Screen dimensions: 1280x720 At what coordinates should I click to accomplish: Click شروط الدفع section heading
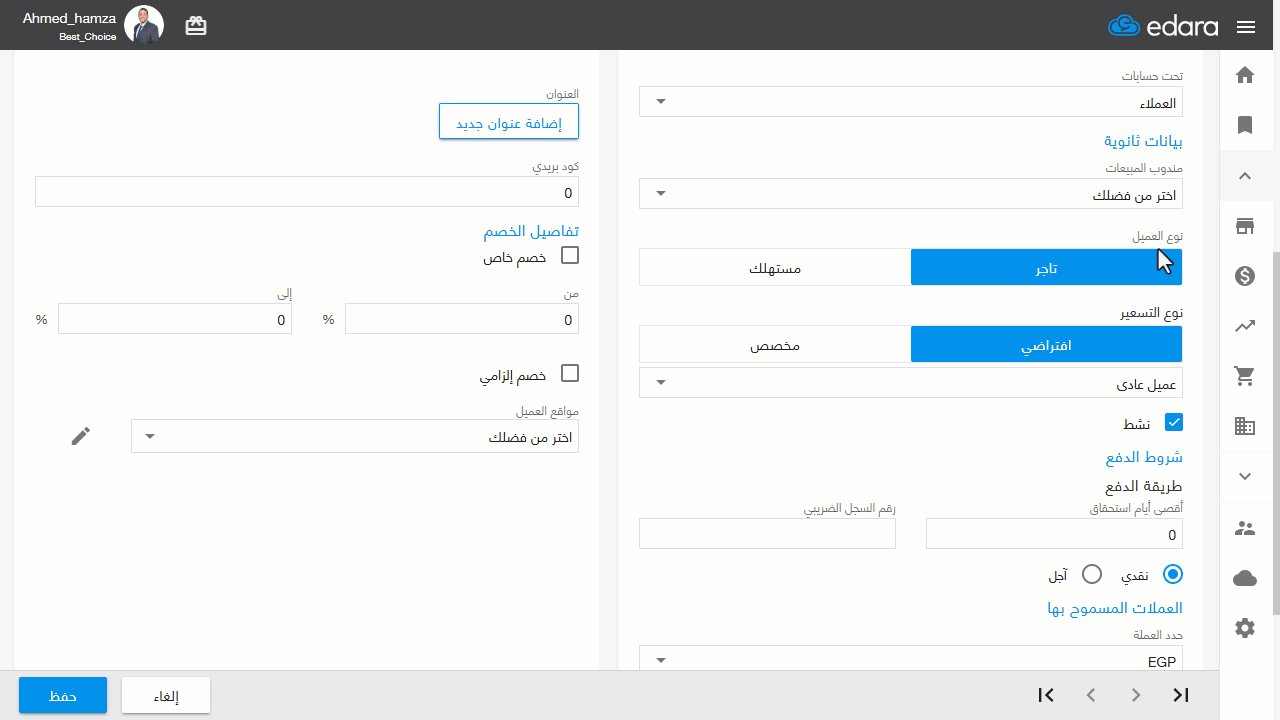[1144, 457]
